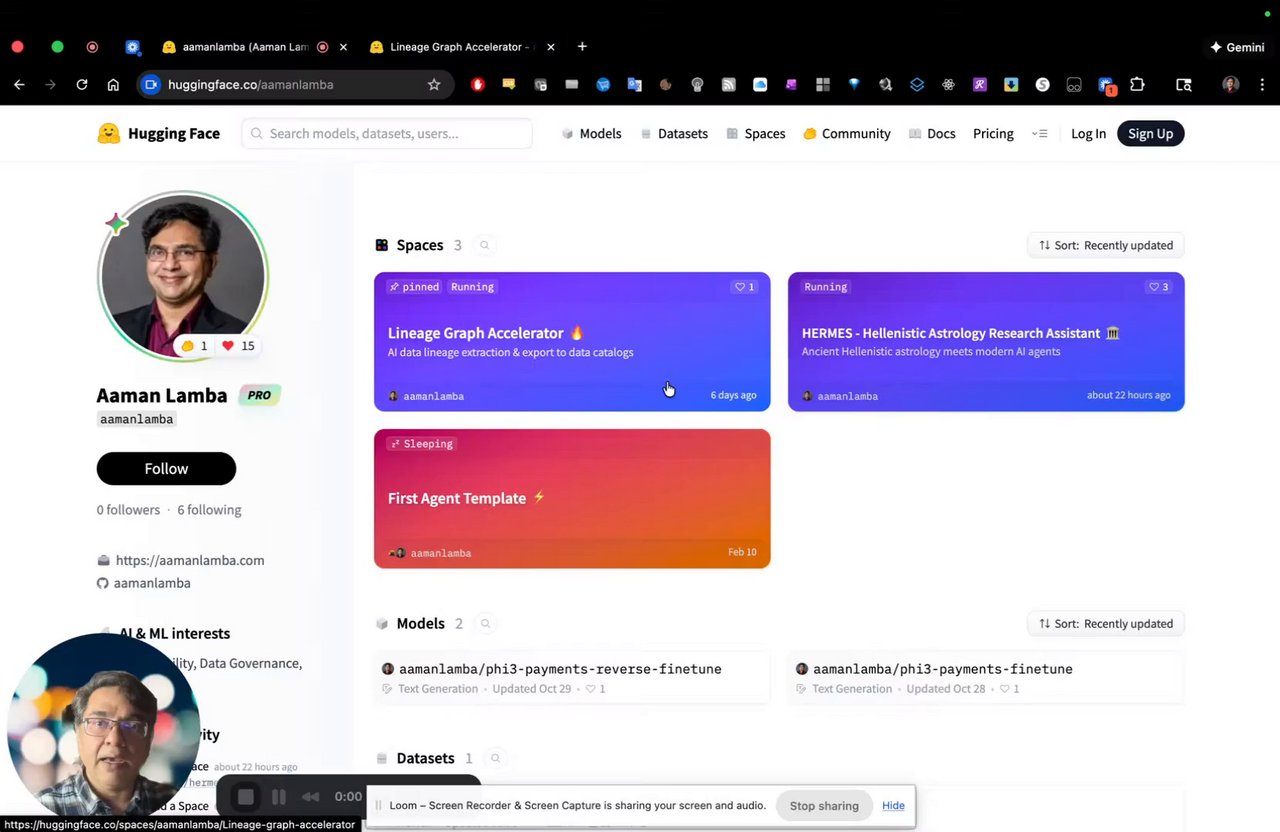Open the browser home page icon
The image size is (1280, 832).
[113, 85]
